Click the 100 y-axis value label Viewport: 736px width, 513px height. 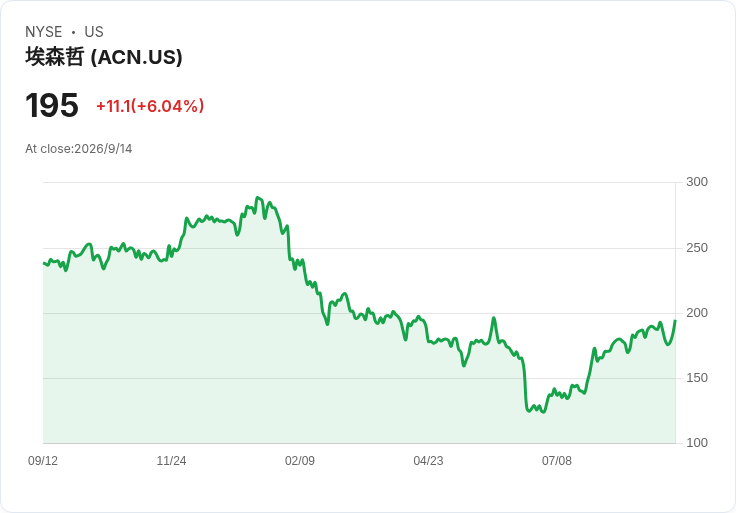(x=697, y=443)
